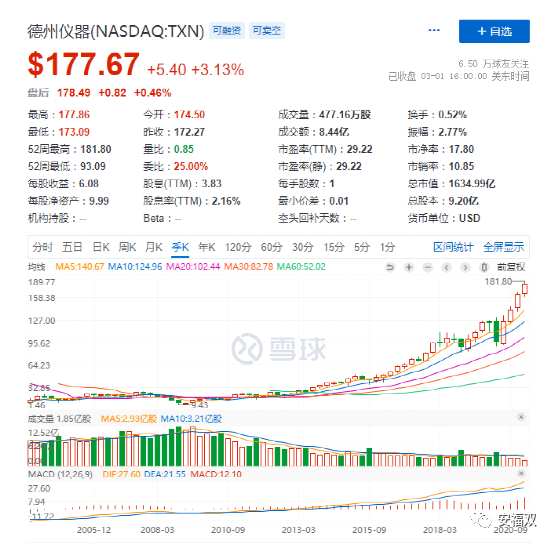The height and width of the screenshot is (544, 554).
Task: Move chart right with right arrow
Action: pos(465,267)
